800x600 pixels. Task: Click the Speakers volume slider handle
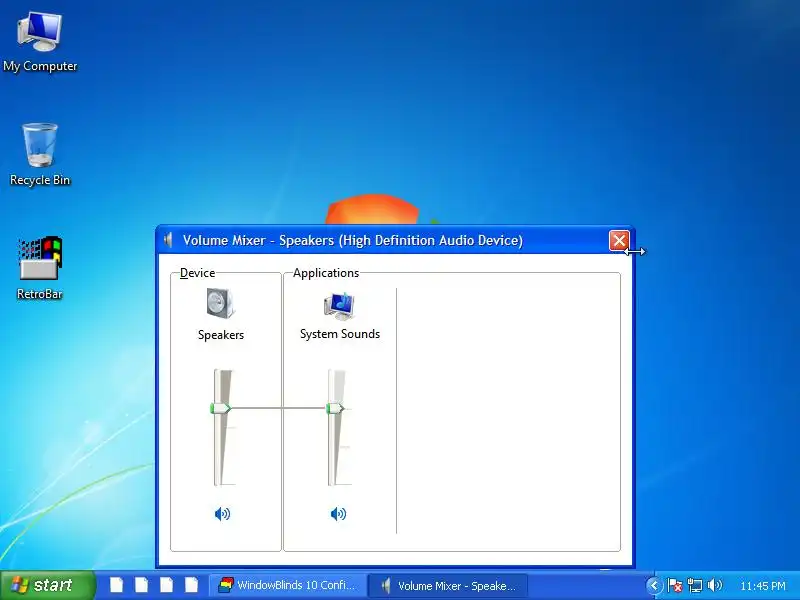click(220, 408)
